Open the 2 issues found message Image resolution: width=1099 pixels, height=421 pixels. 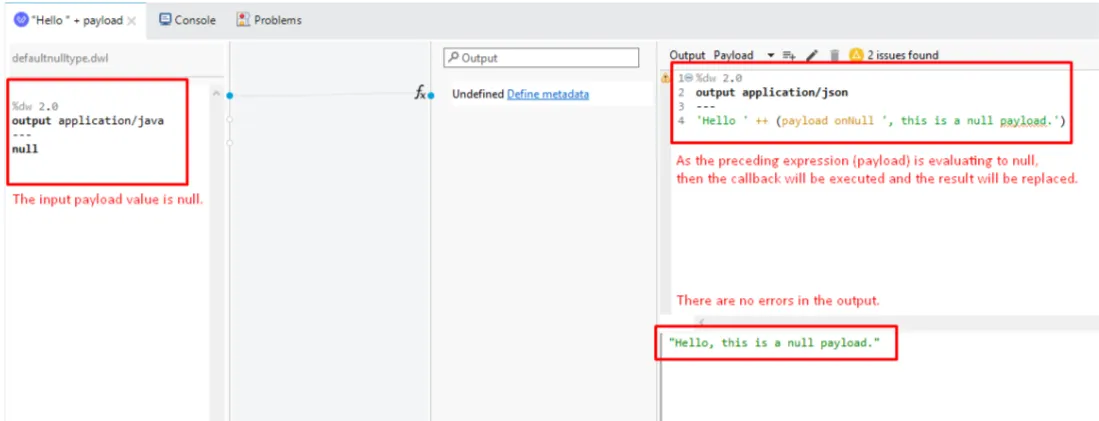pyautogui.click(x=903, y=55)
